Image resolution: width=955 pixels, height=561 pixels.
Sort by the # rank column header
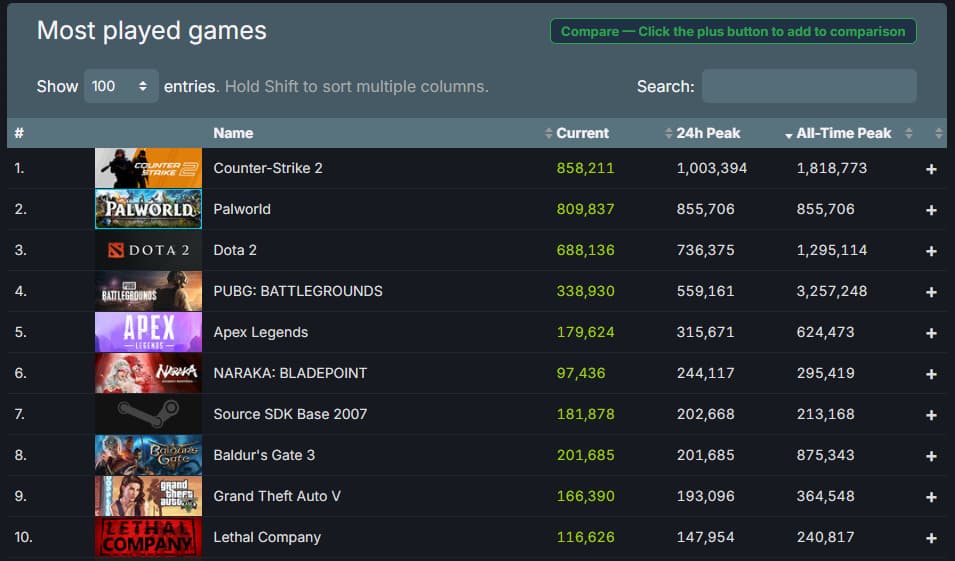pyautogui.click(x=19, y=133)
